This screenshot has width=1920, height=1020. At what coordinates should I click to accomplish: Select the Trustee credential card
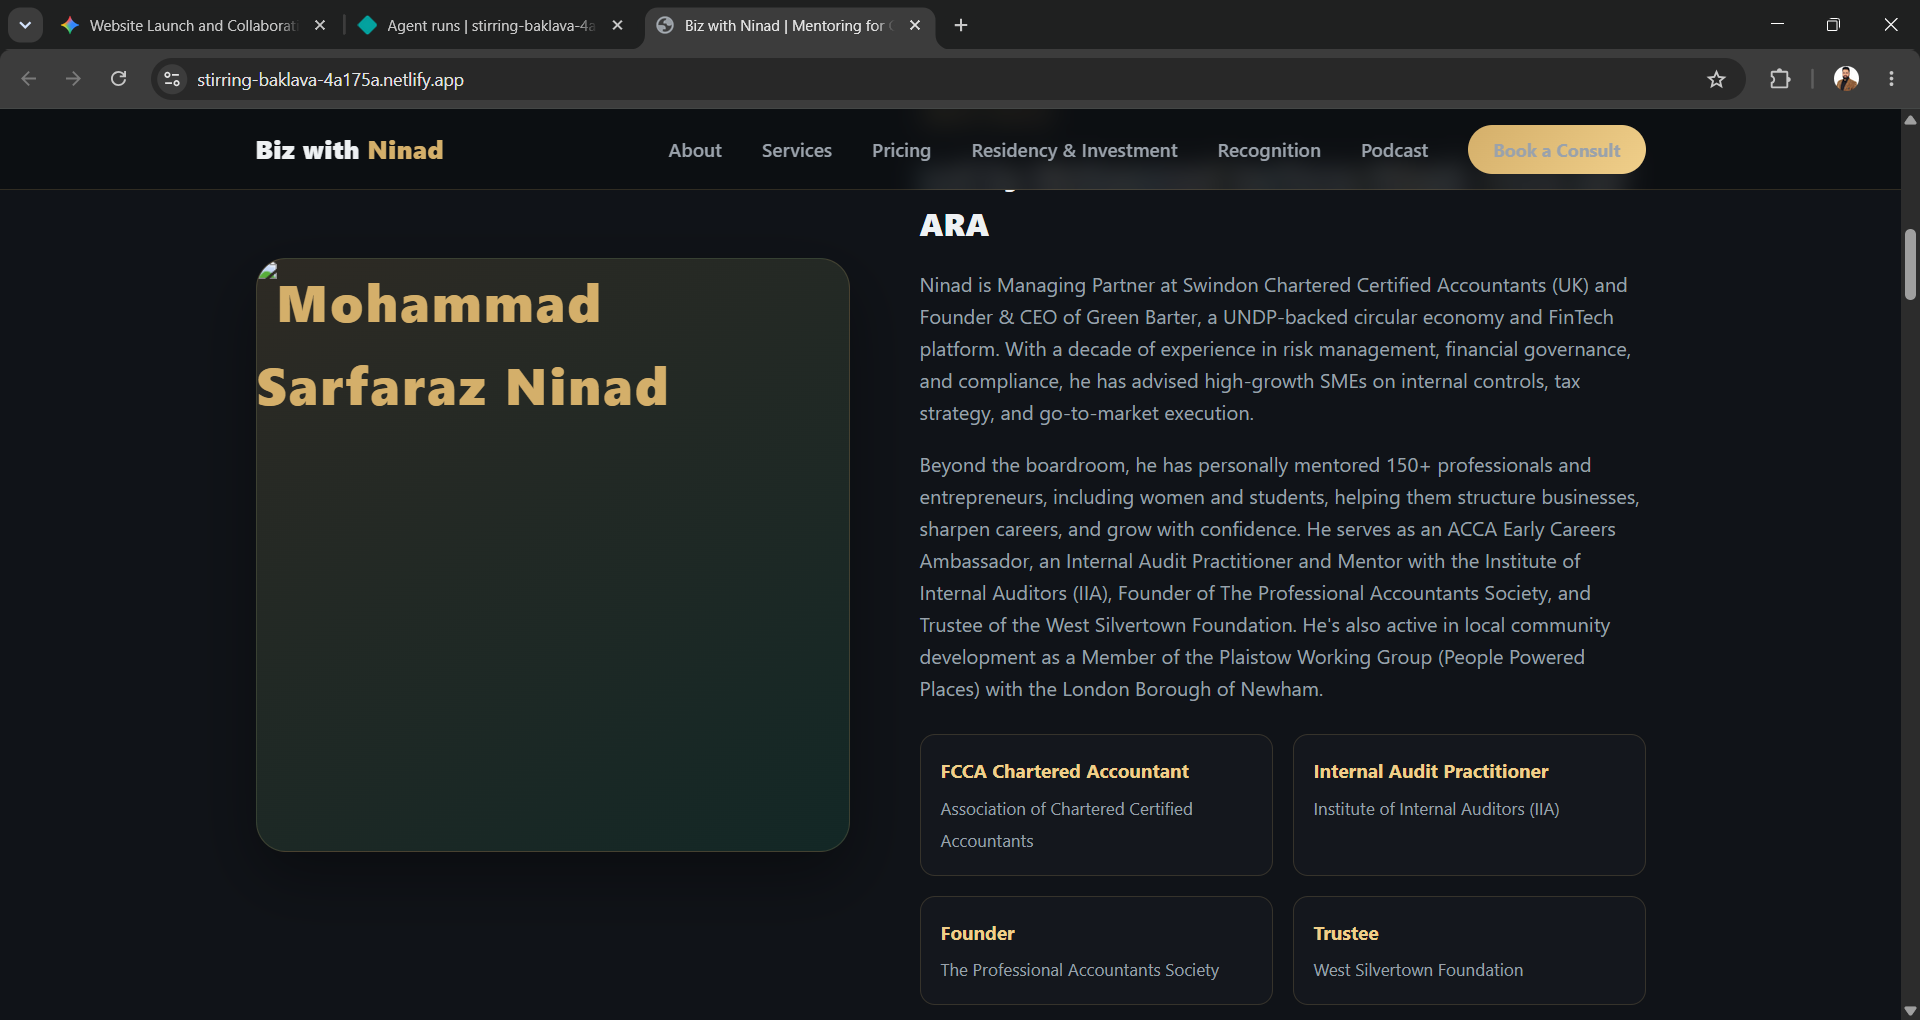point(1469,950)
